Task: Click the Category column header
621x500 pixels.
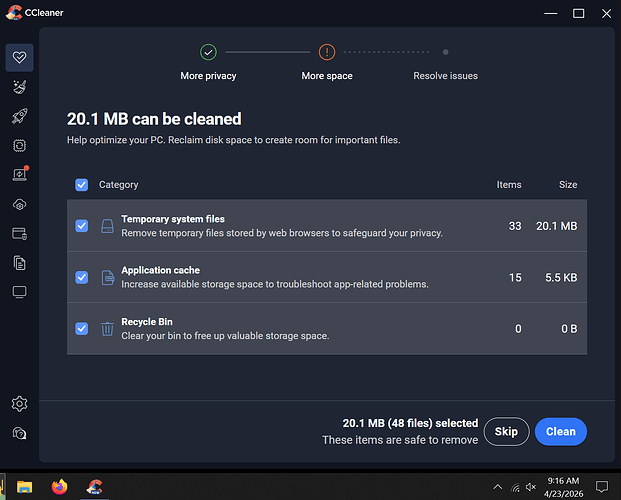Action: [x=118, y=185]
